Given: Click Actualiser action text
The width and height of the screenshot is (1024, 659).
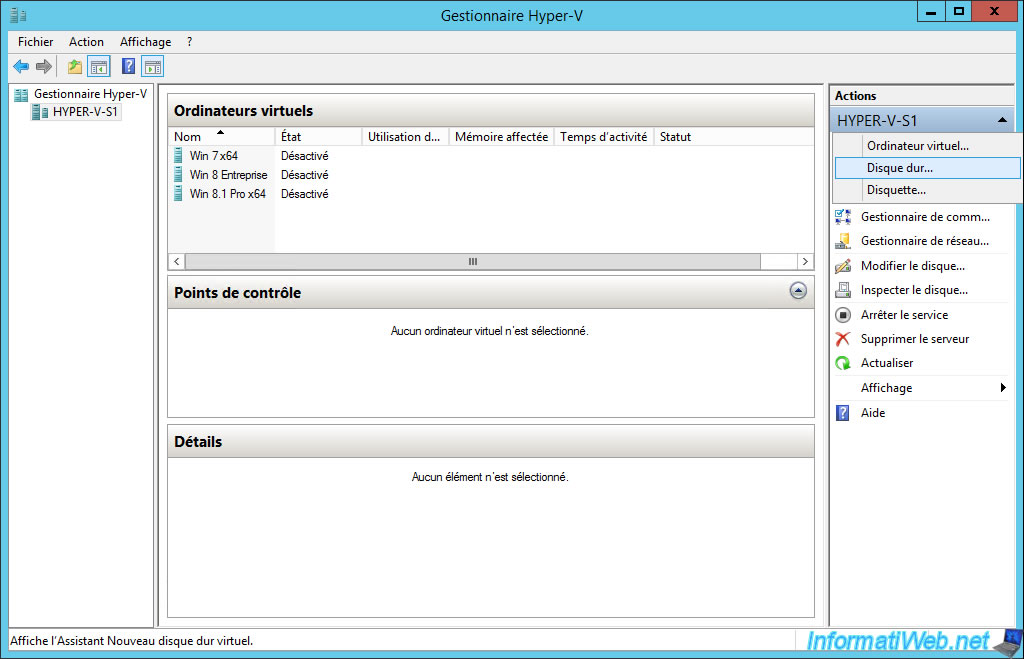Looking at the screenshot, I should coord(887,363).
